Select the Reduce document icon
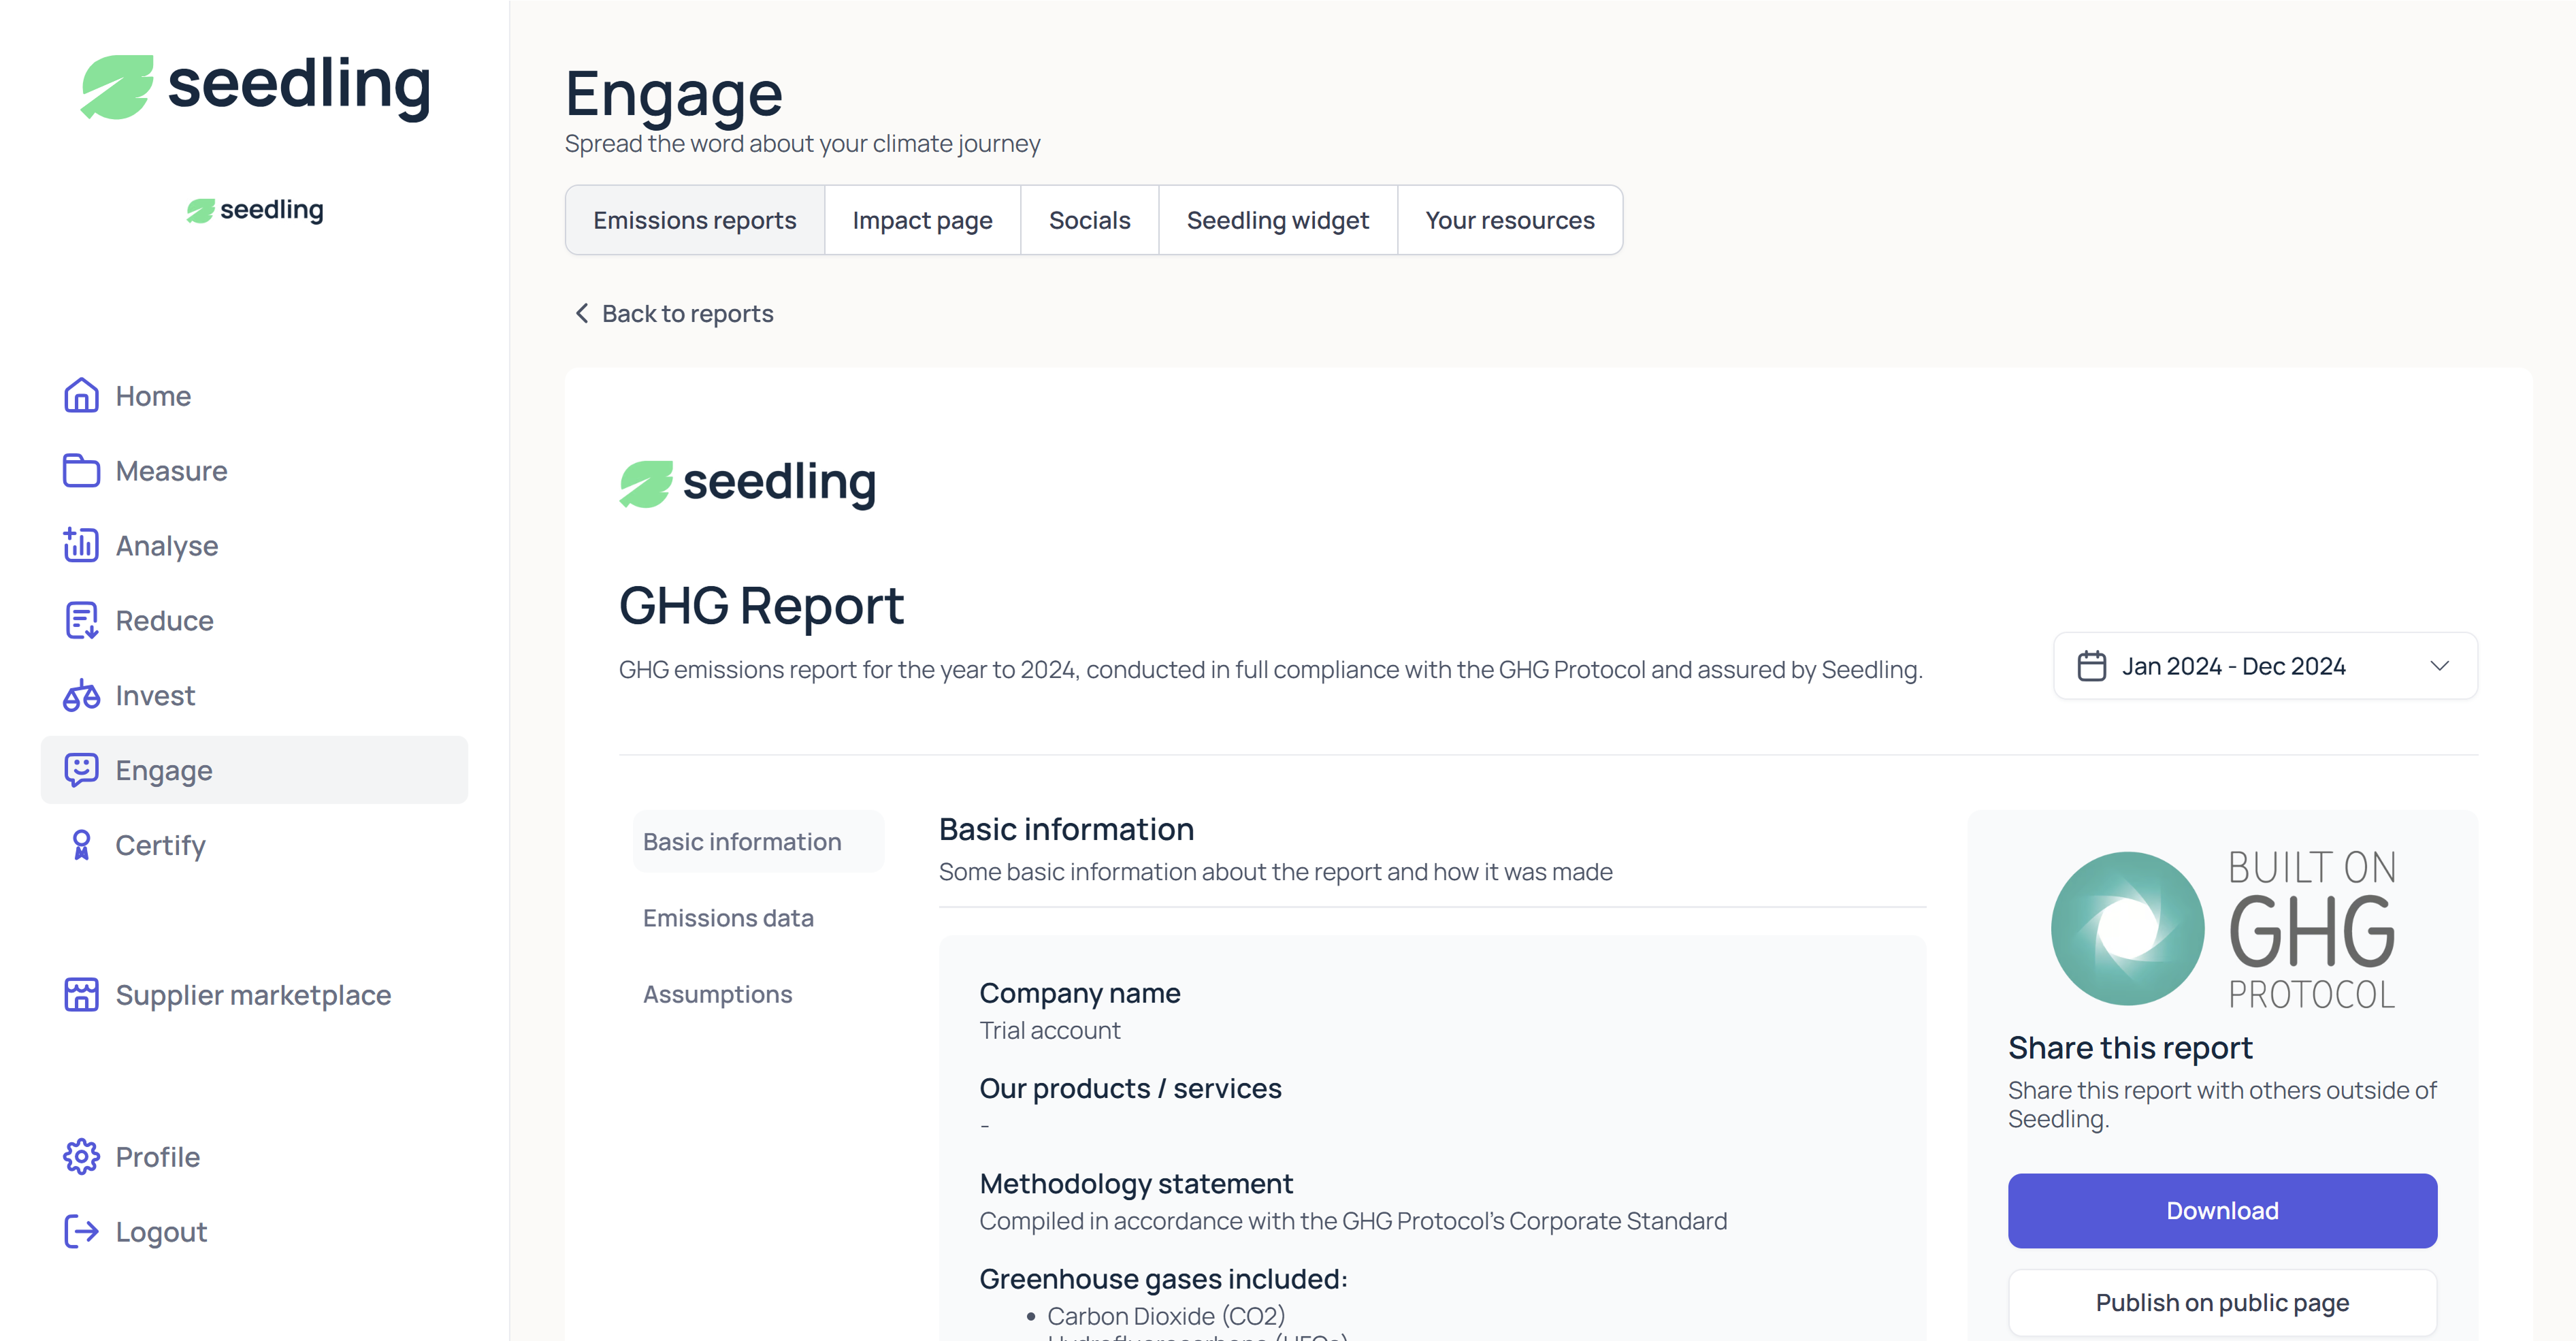The width and height of the screenshot is (2576, 1341). [81, 621]
